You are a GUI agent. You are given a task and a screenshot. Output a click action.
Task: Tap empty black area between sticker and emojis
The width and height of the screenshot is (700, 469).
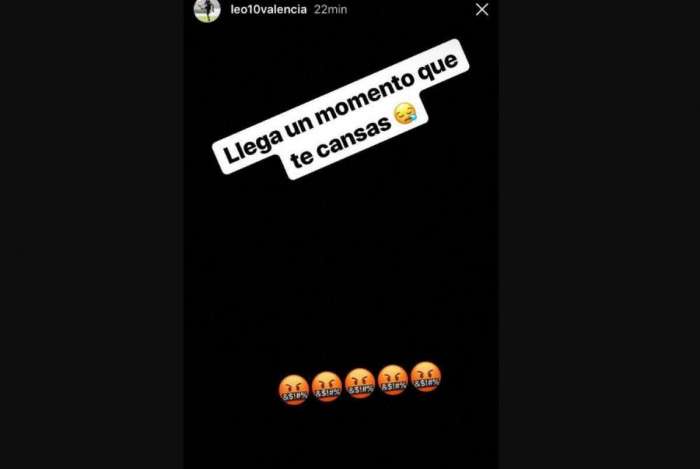(341, 268)
